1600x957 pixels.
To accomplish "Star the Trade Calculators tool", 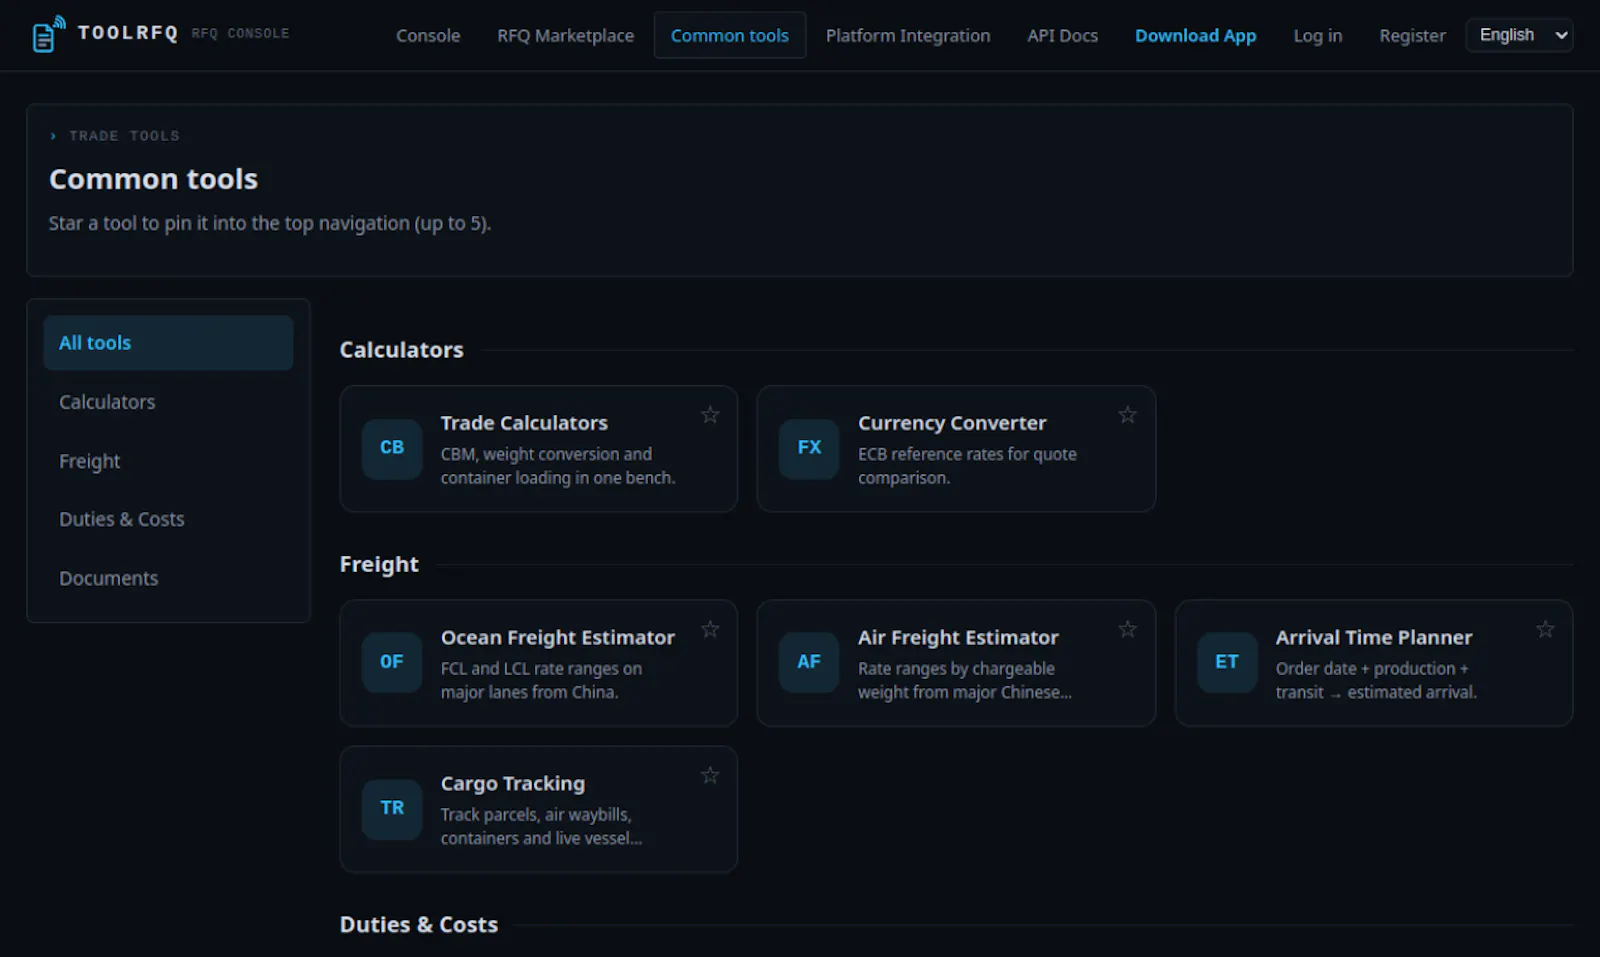I will 710,415.
